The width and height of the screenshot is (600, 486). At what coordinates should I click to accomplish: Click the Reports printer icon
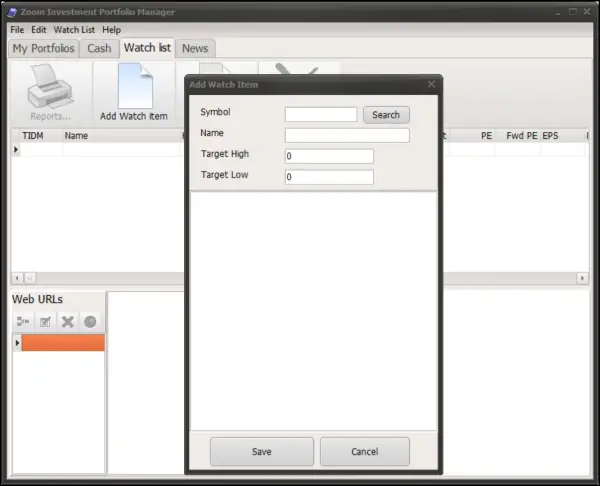[x=50, y=86]
